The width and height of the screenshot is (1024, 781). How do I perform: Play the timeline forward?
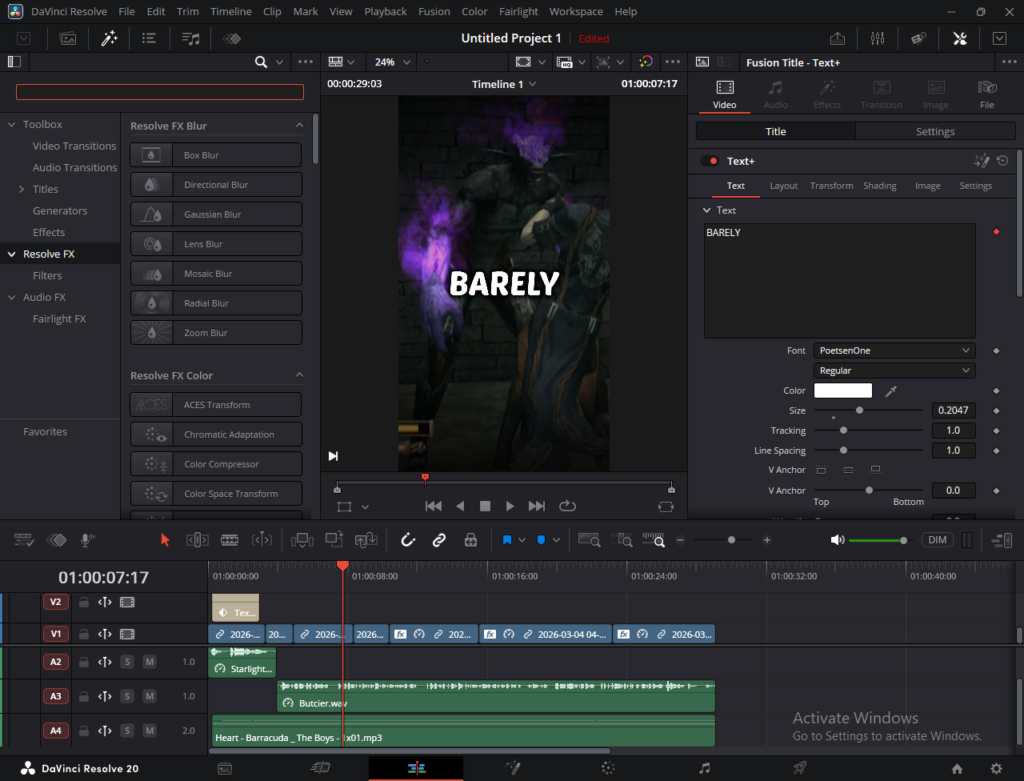tap(510, 506)
